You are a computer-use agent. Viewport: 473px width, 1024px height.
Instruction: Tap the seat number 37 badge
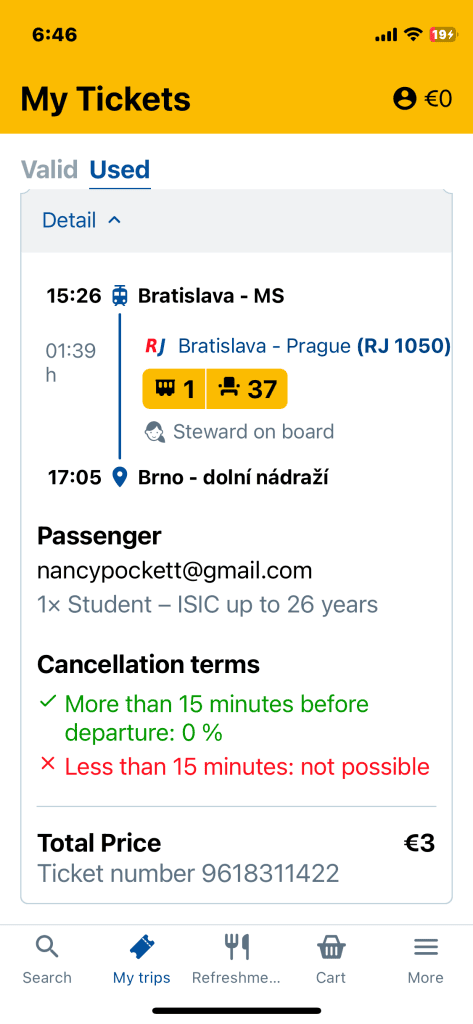coord(247,389)
